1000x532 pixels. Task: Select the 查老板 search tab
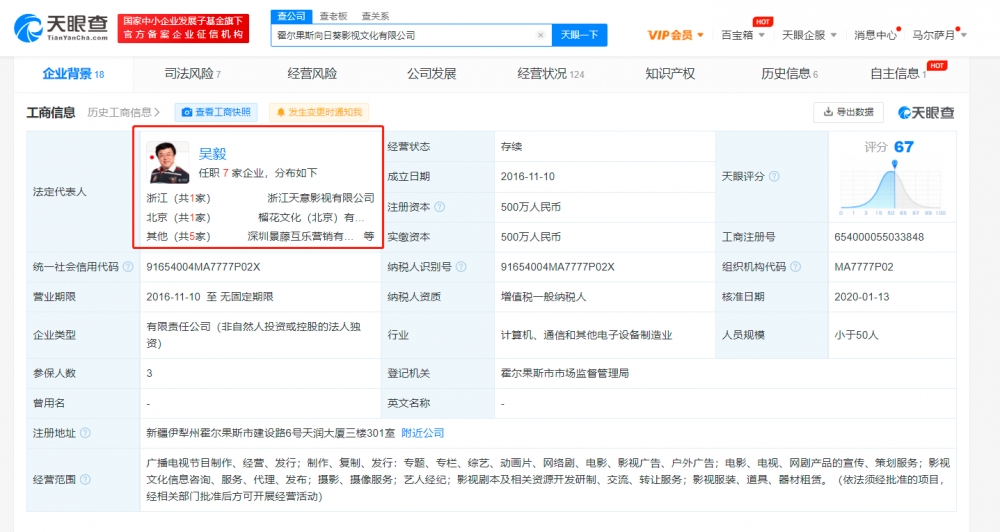[x=334, y=16]
